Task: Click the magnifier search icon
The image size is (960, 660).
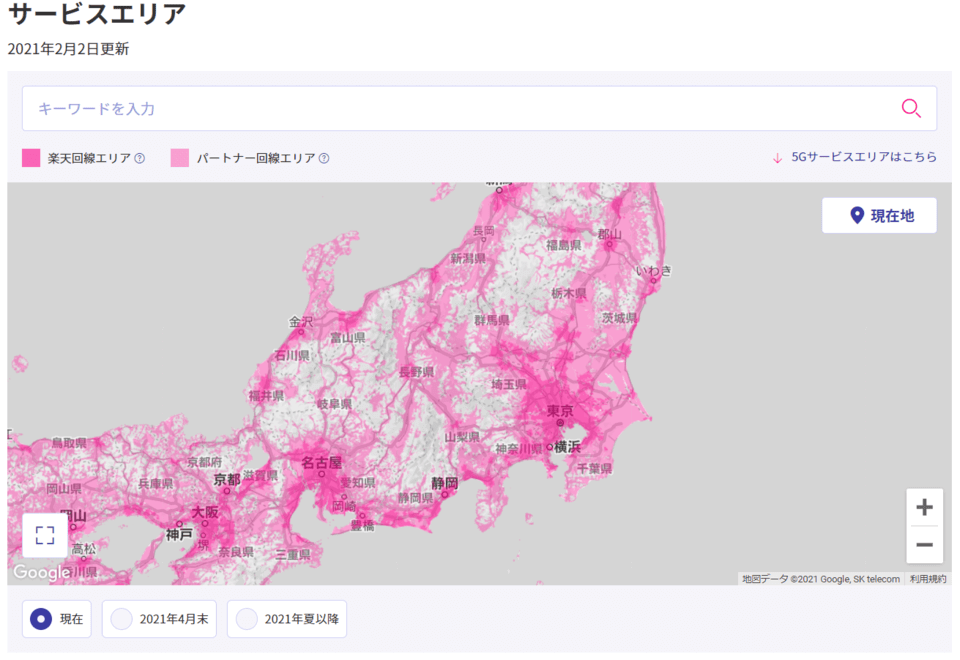Action: (911, 108)
